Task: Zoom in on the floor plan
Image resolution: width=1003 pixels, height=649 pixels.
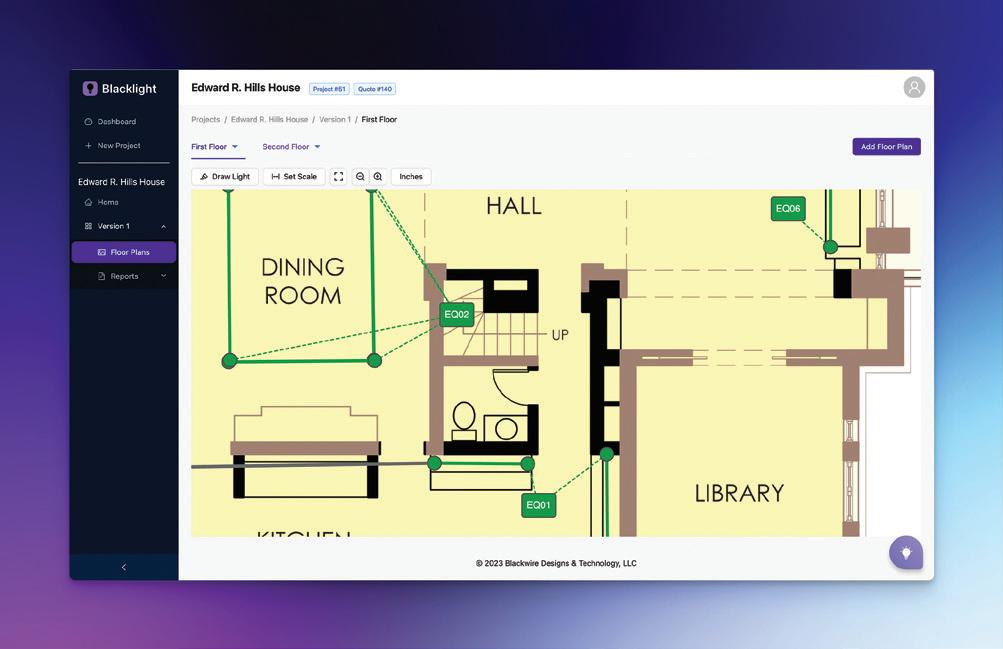Action: [378, 176]
